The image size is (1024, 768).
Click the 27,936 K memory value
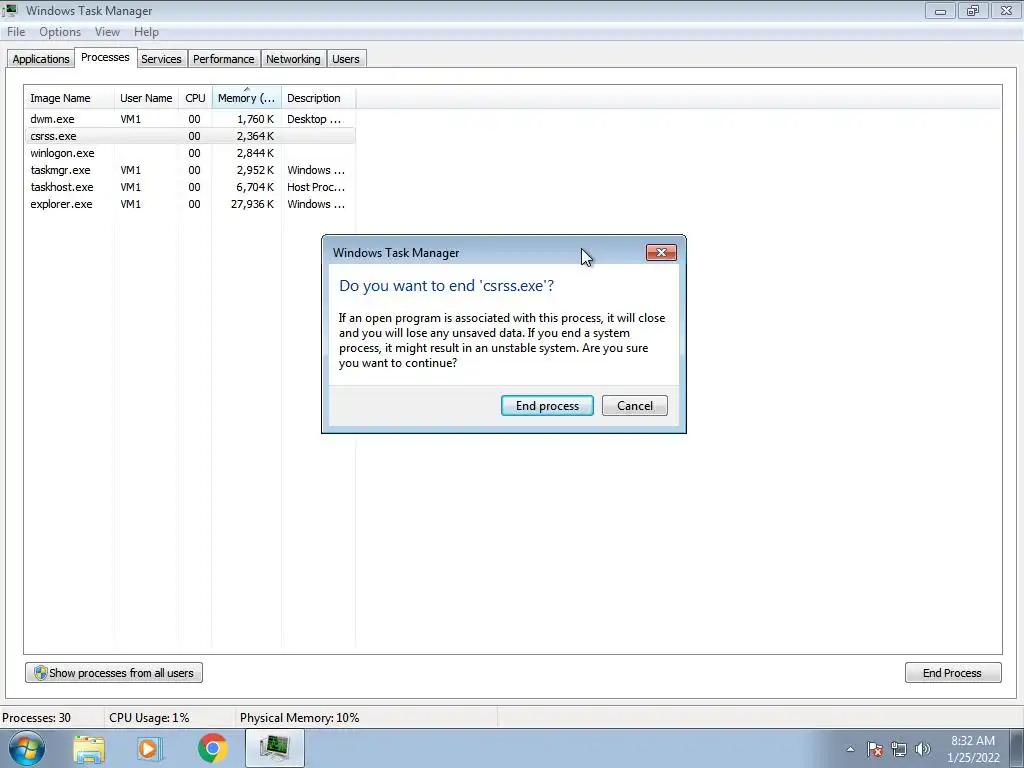[x=252, y=204]
